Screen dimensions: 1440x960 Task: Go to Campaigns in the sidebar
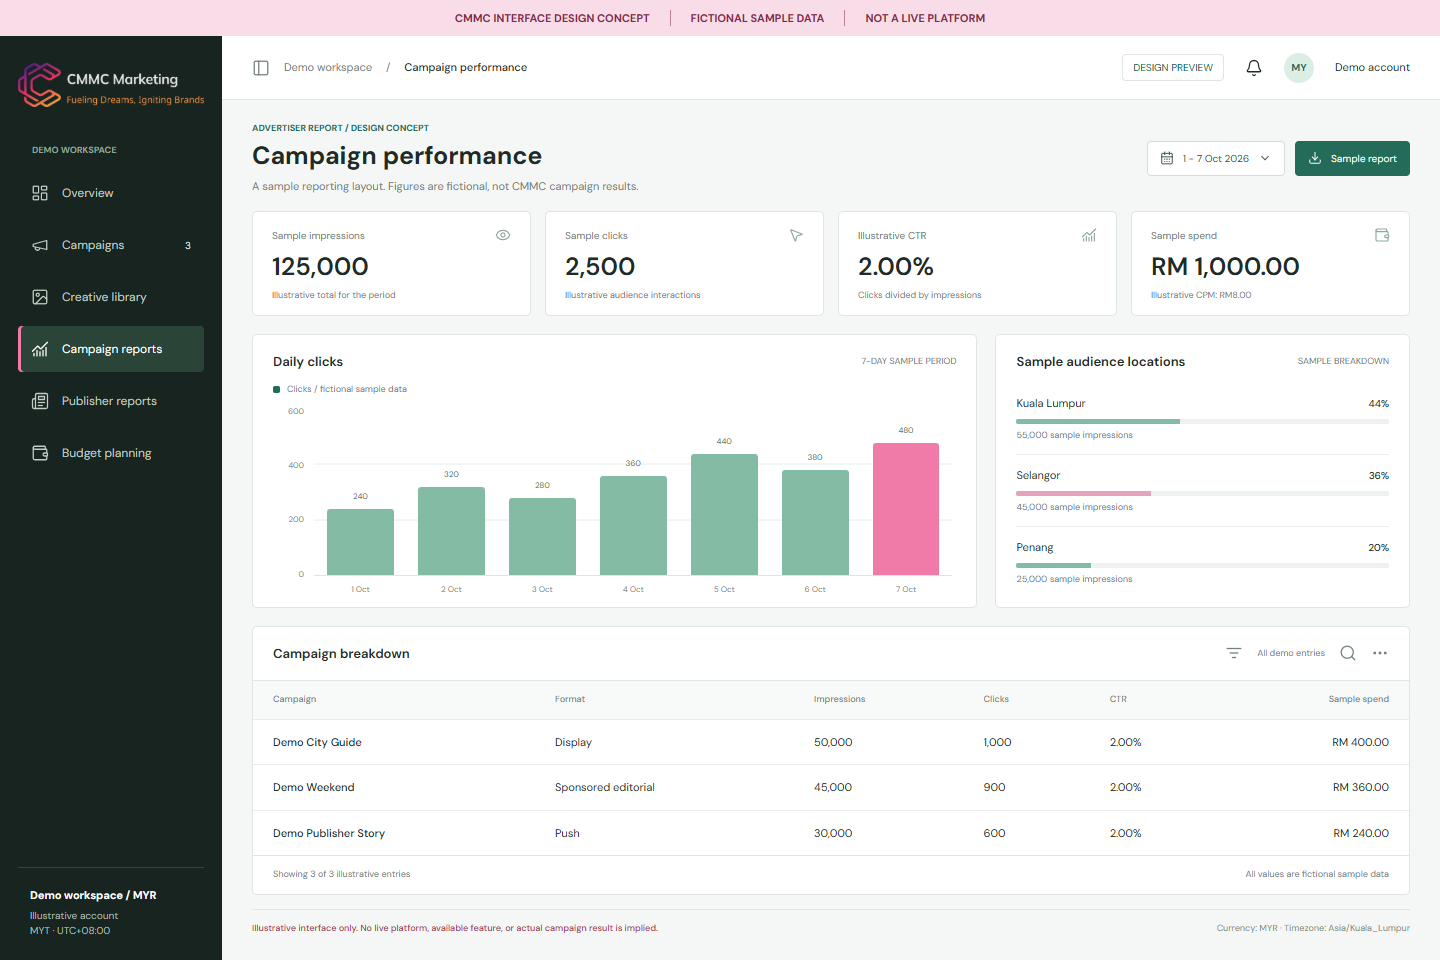pyautogui.click(x=111, y=245)
